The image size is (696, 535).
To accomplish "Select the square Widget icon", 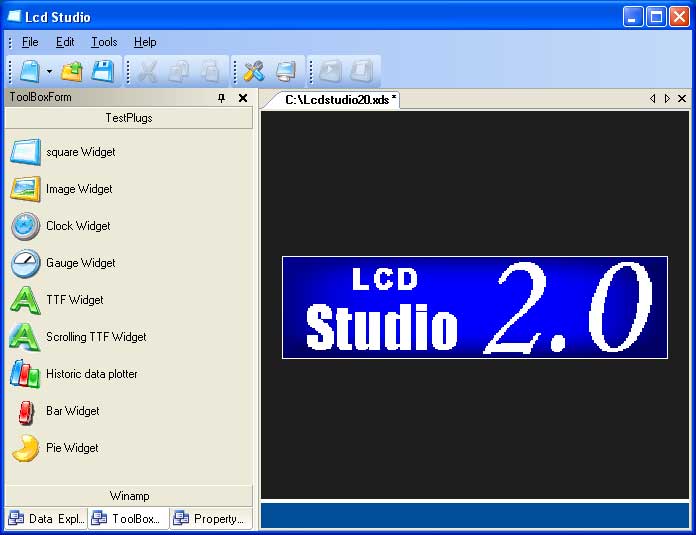I will [26, 152].
